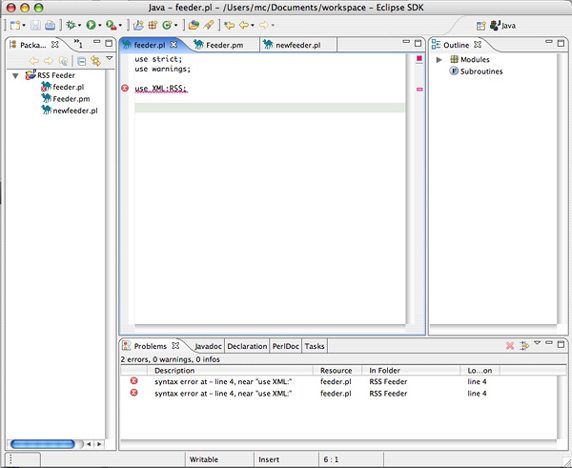This screenshot has height=468, width=572.
Task: Click the Open Perspective icon
Action: click(x=481, y=26)
